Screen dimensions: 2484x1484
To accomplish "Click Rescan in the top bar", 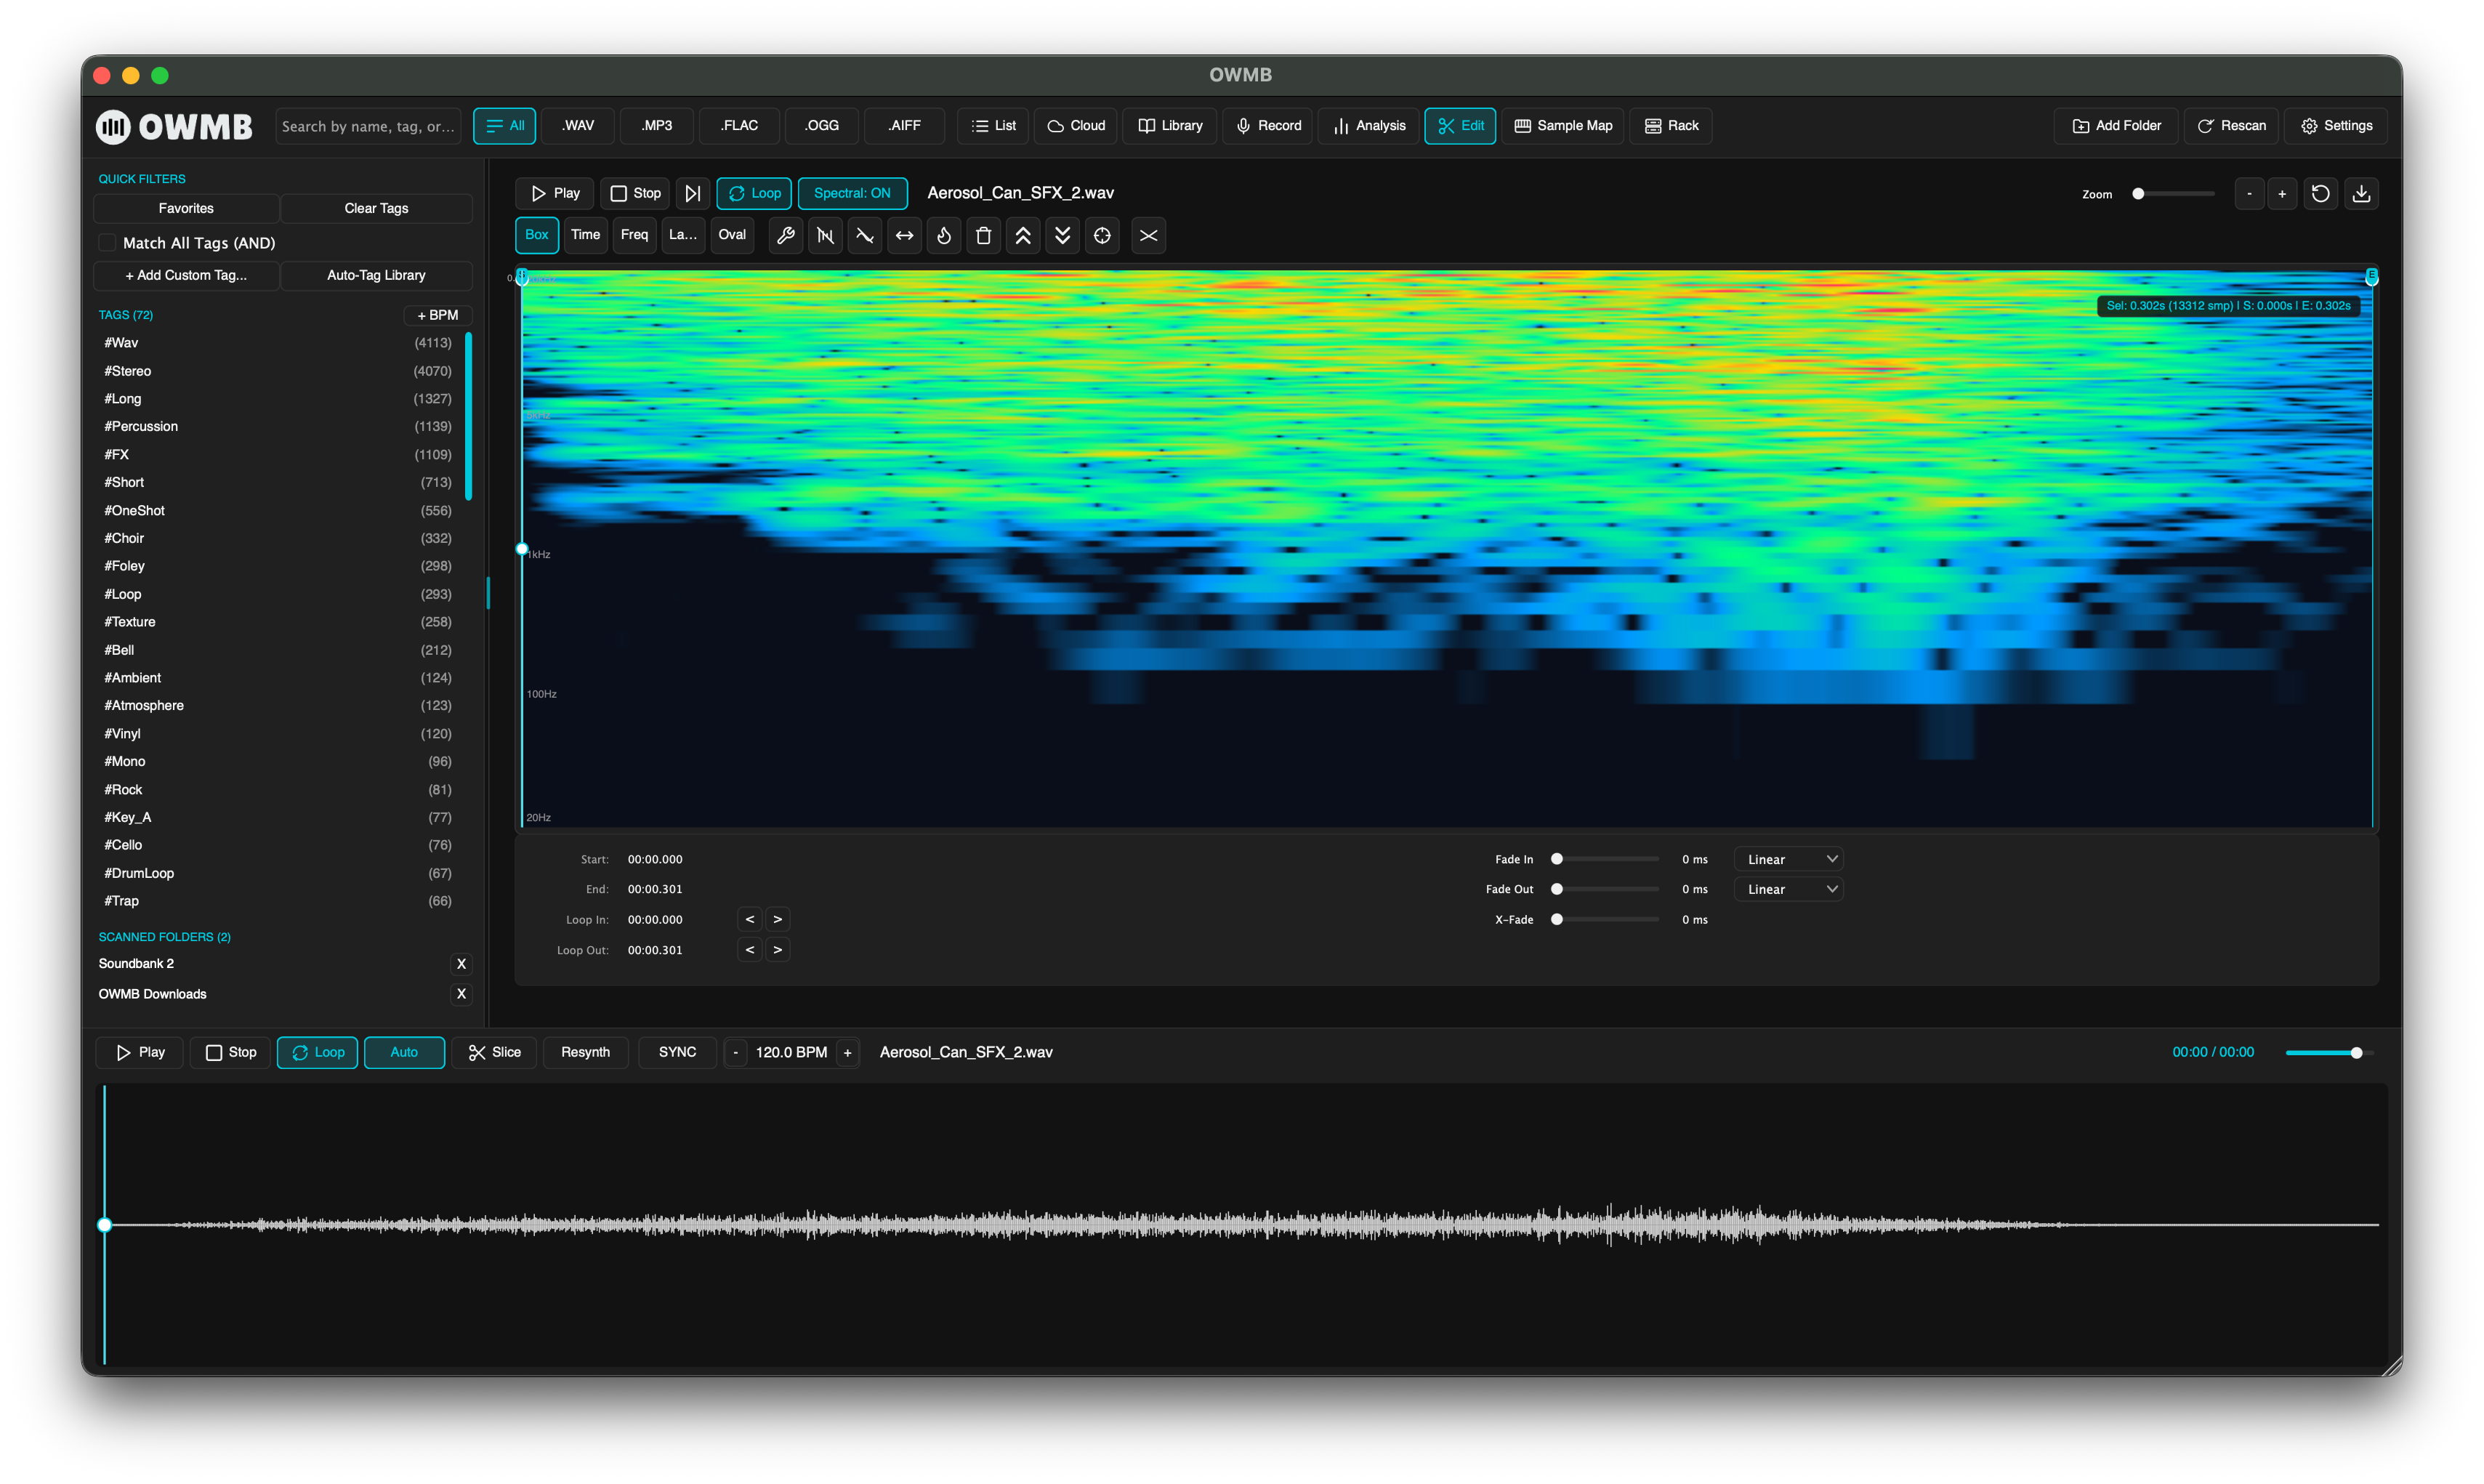I will (x=2231, y=126).
